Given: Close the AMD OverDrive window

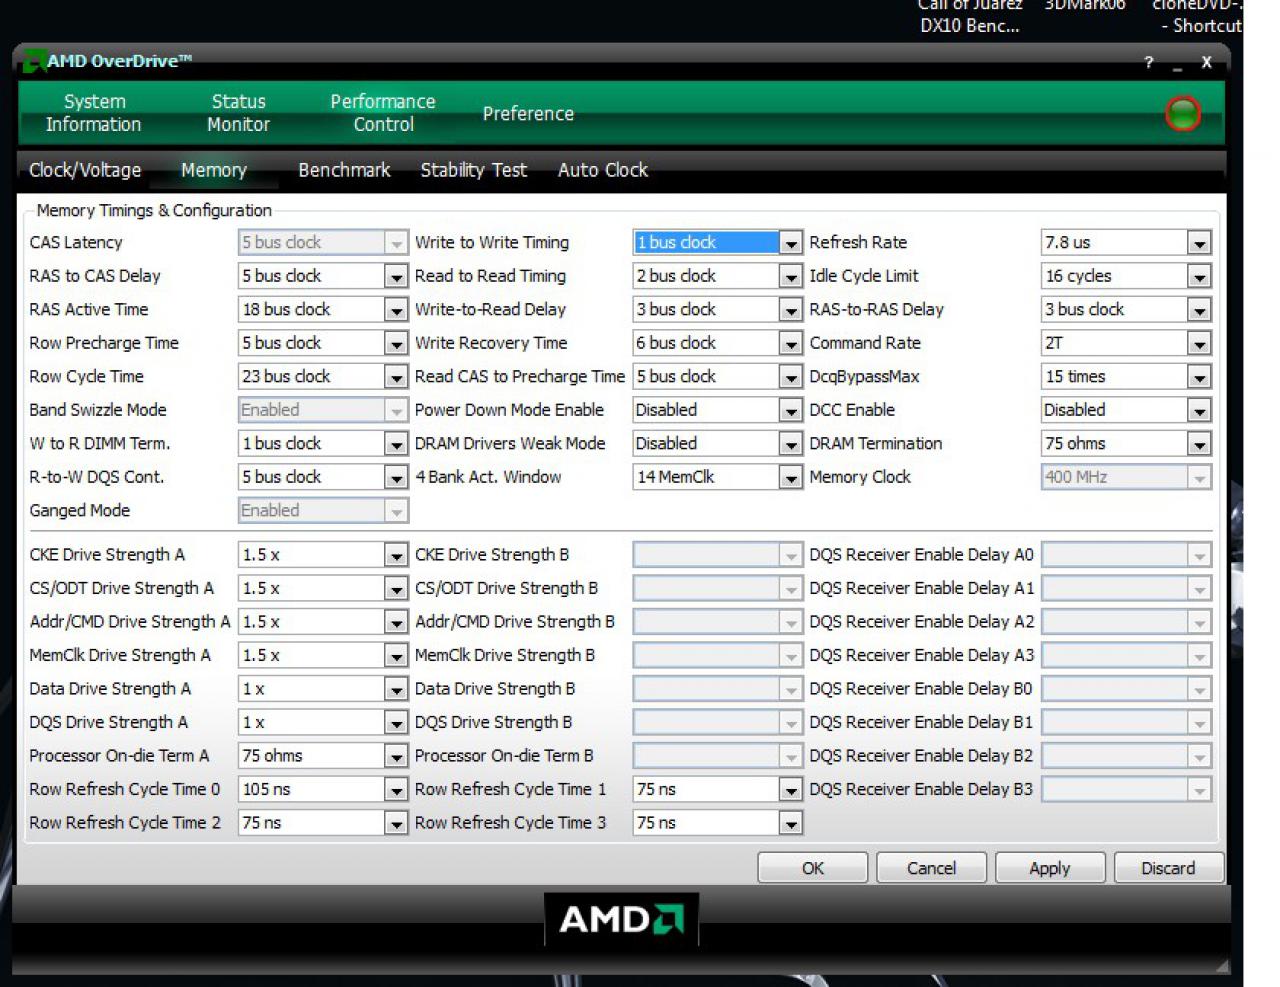Looking at the screenshot, I should pos(1206,62).
